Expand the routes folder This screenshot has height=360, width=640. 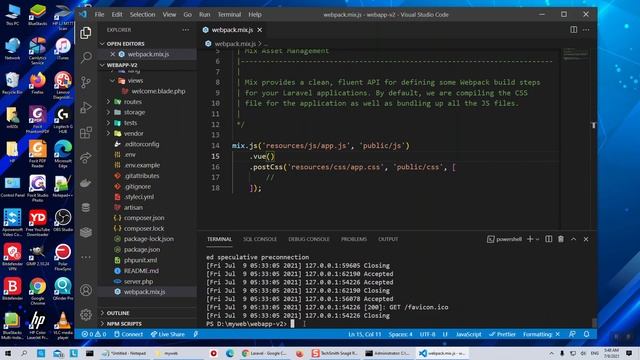[x=133, y=102]
